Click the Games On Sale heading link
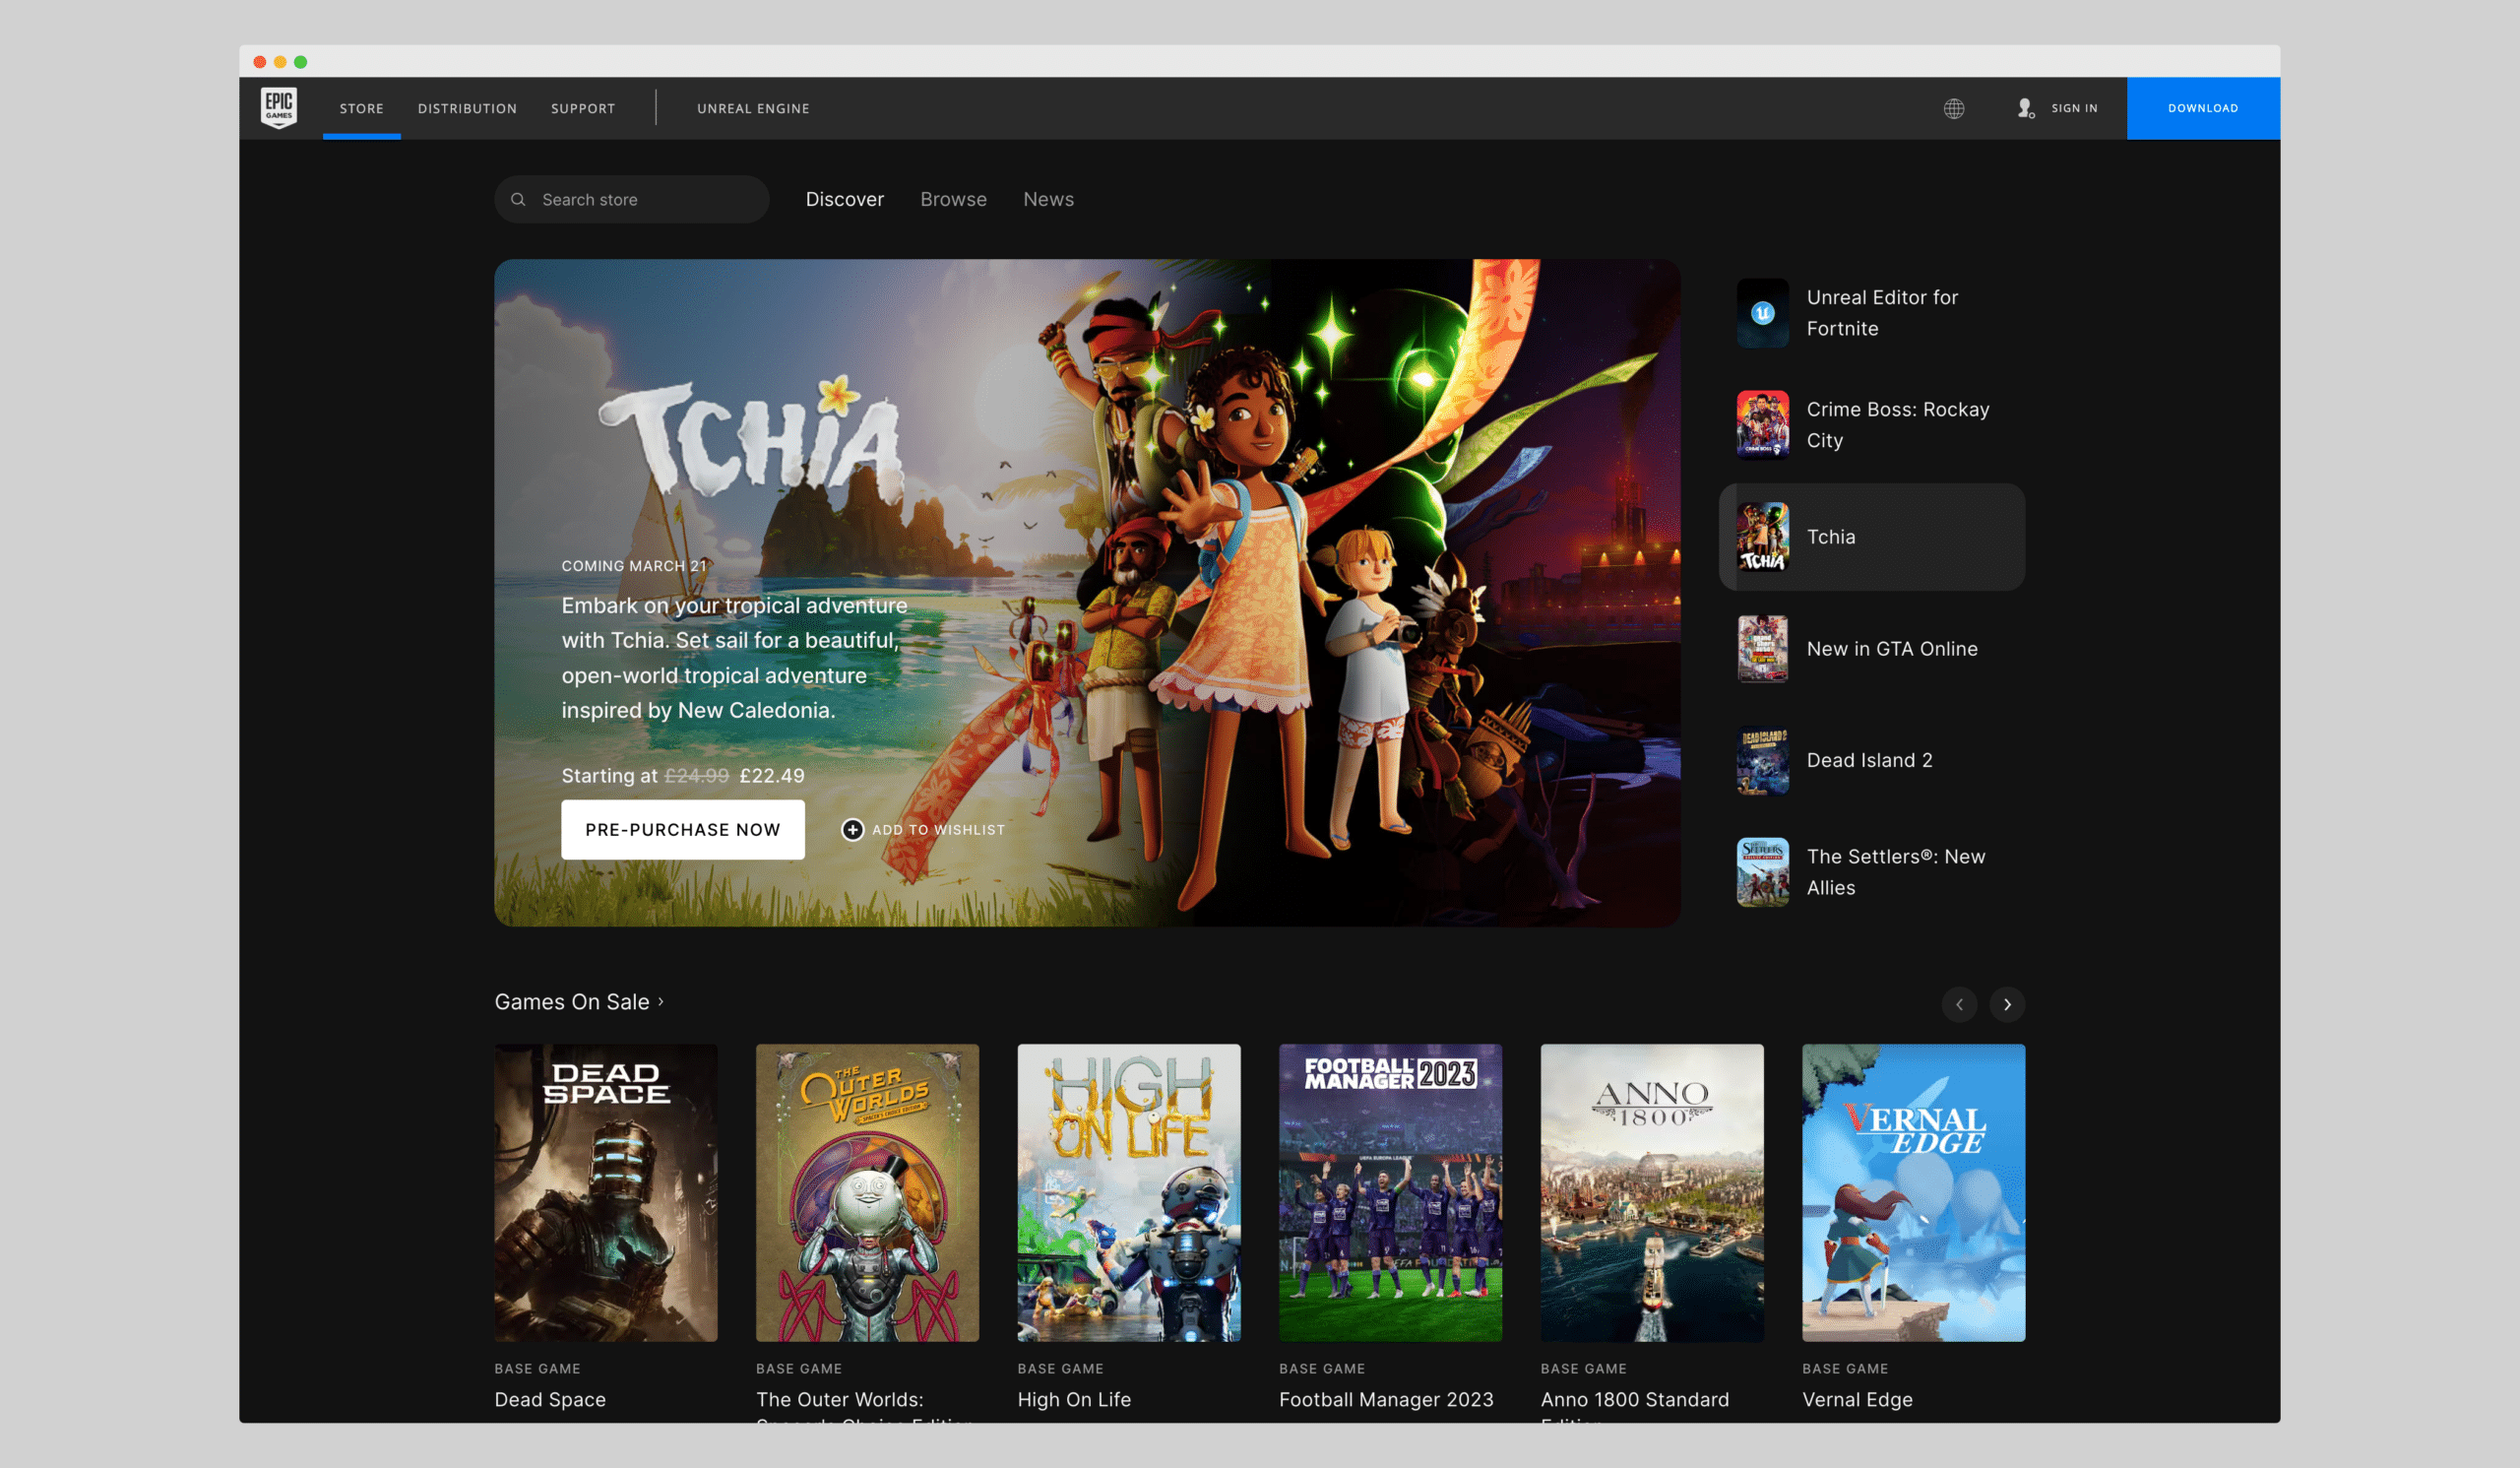Viewport: 2520px width, 1468px height. click(x=571, y=1002)
